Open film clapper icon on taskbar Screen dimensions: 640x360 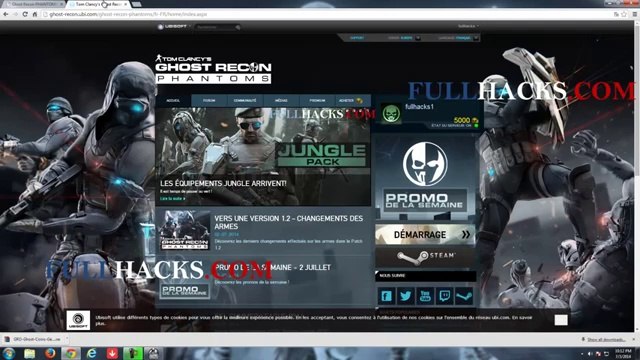[x=153, y=353]
